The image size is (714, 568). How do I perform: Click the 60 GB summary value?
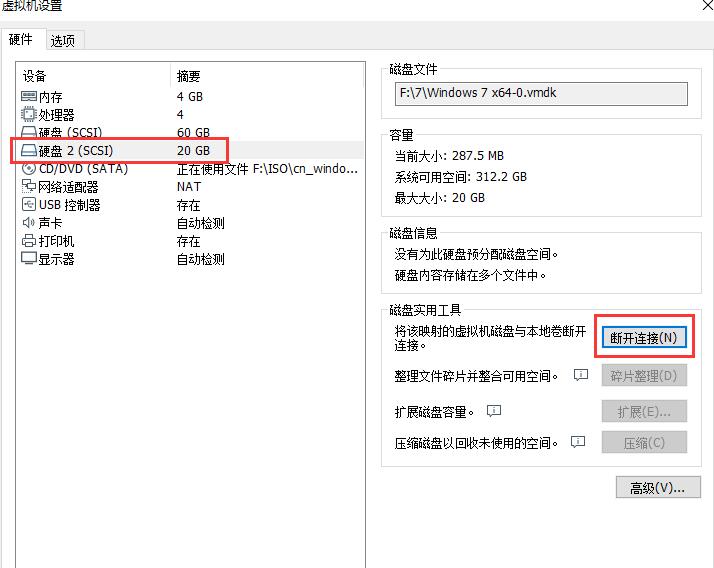coord(194,133)
